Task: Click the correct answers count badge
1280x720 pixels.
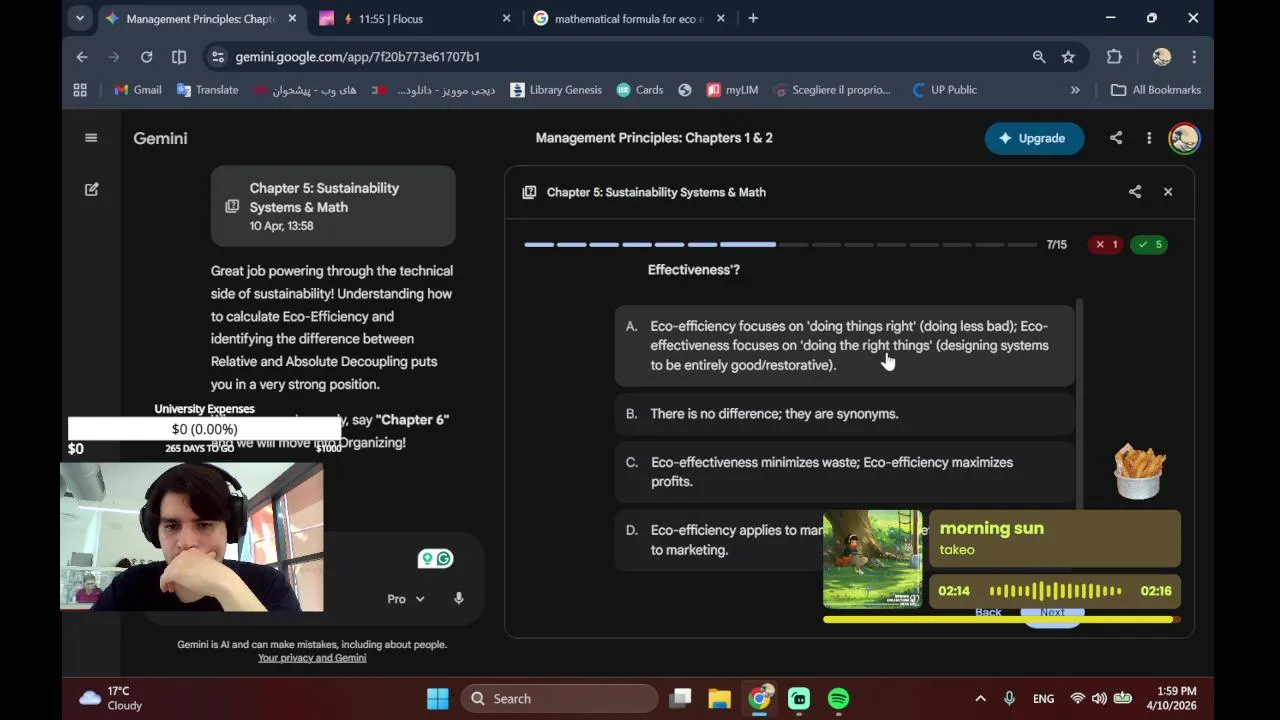Action: [1150, 244]
